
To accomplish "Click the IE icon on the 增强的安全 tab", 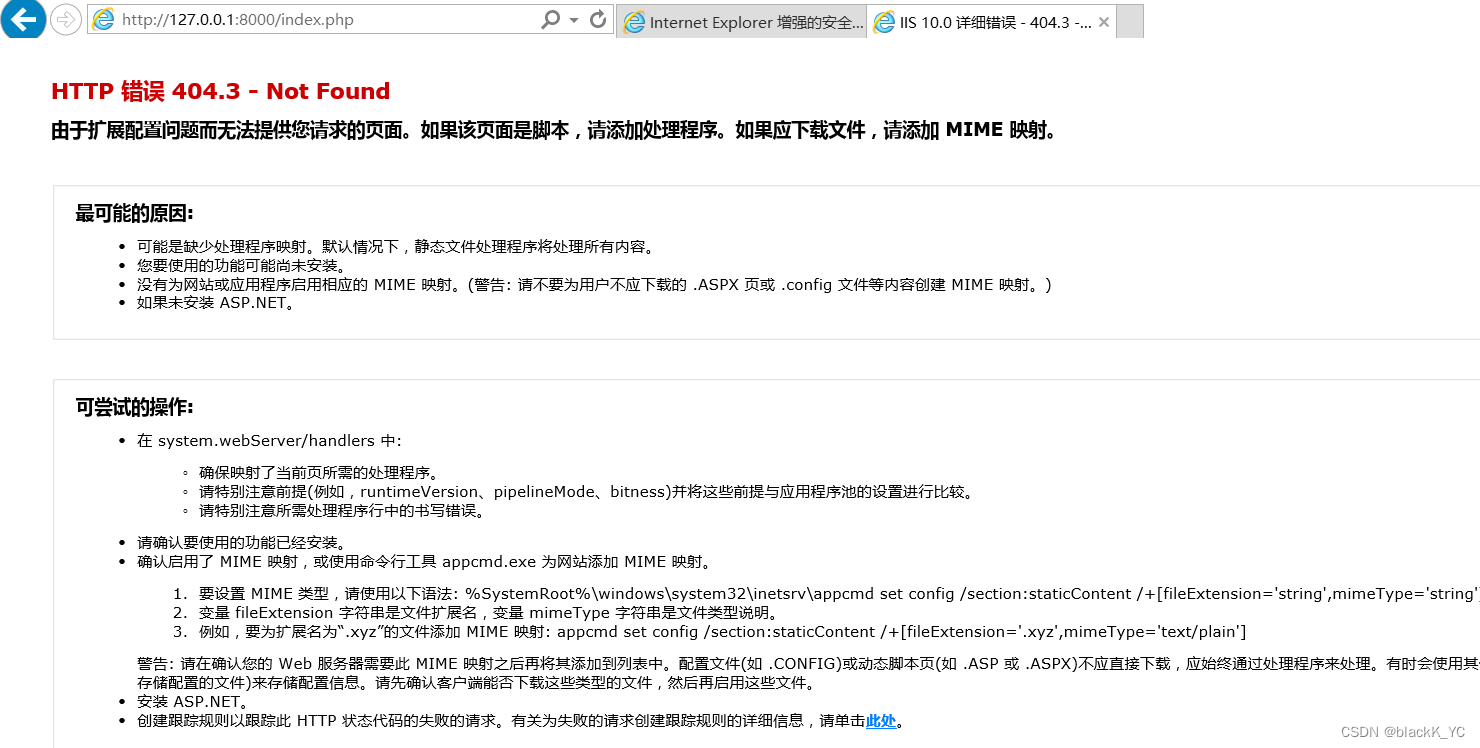I will [x=634, y=22].
